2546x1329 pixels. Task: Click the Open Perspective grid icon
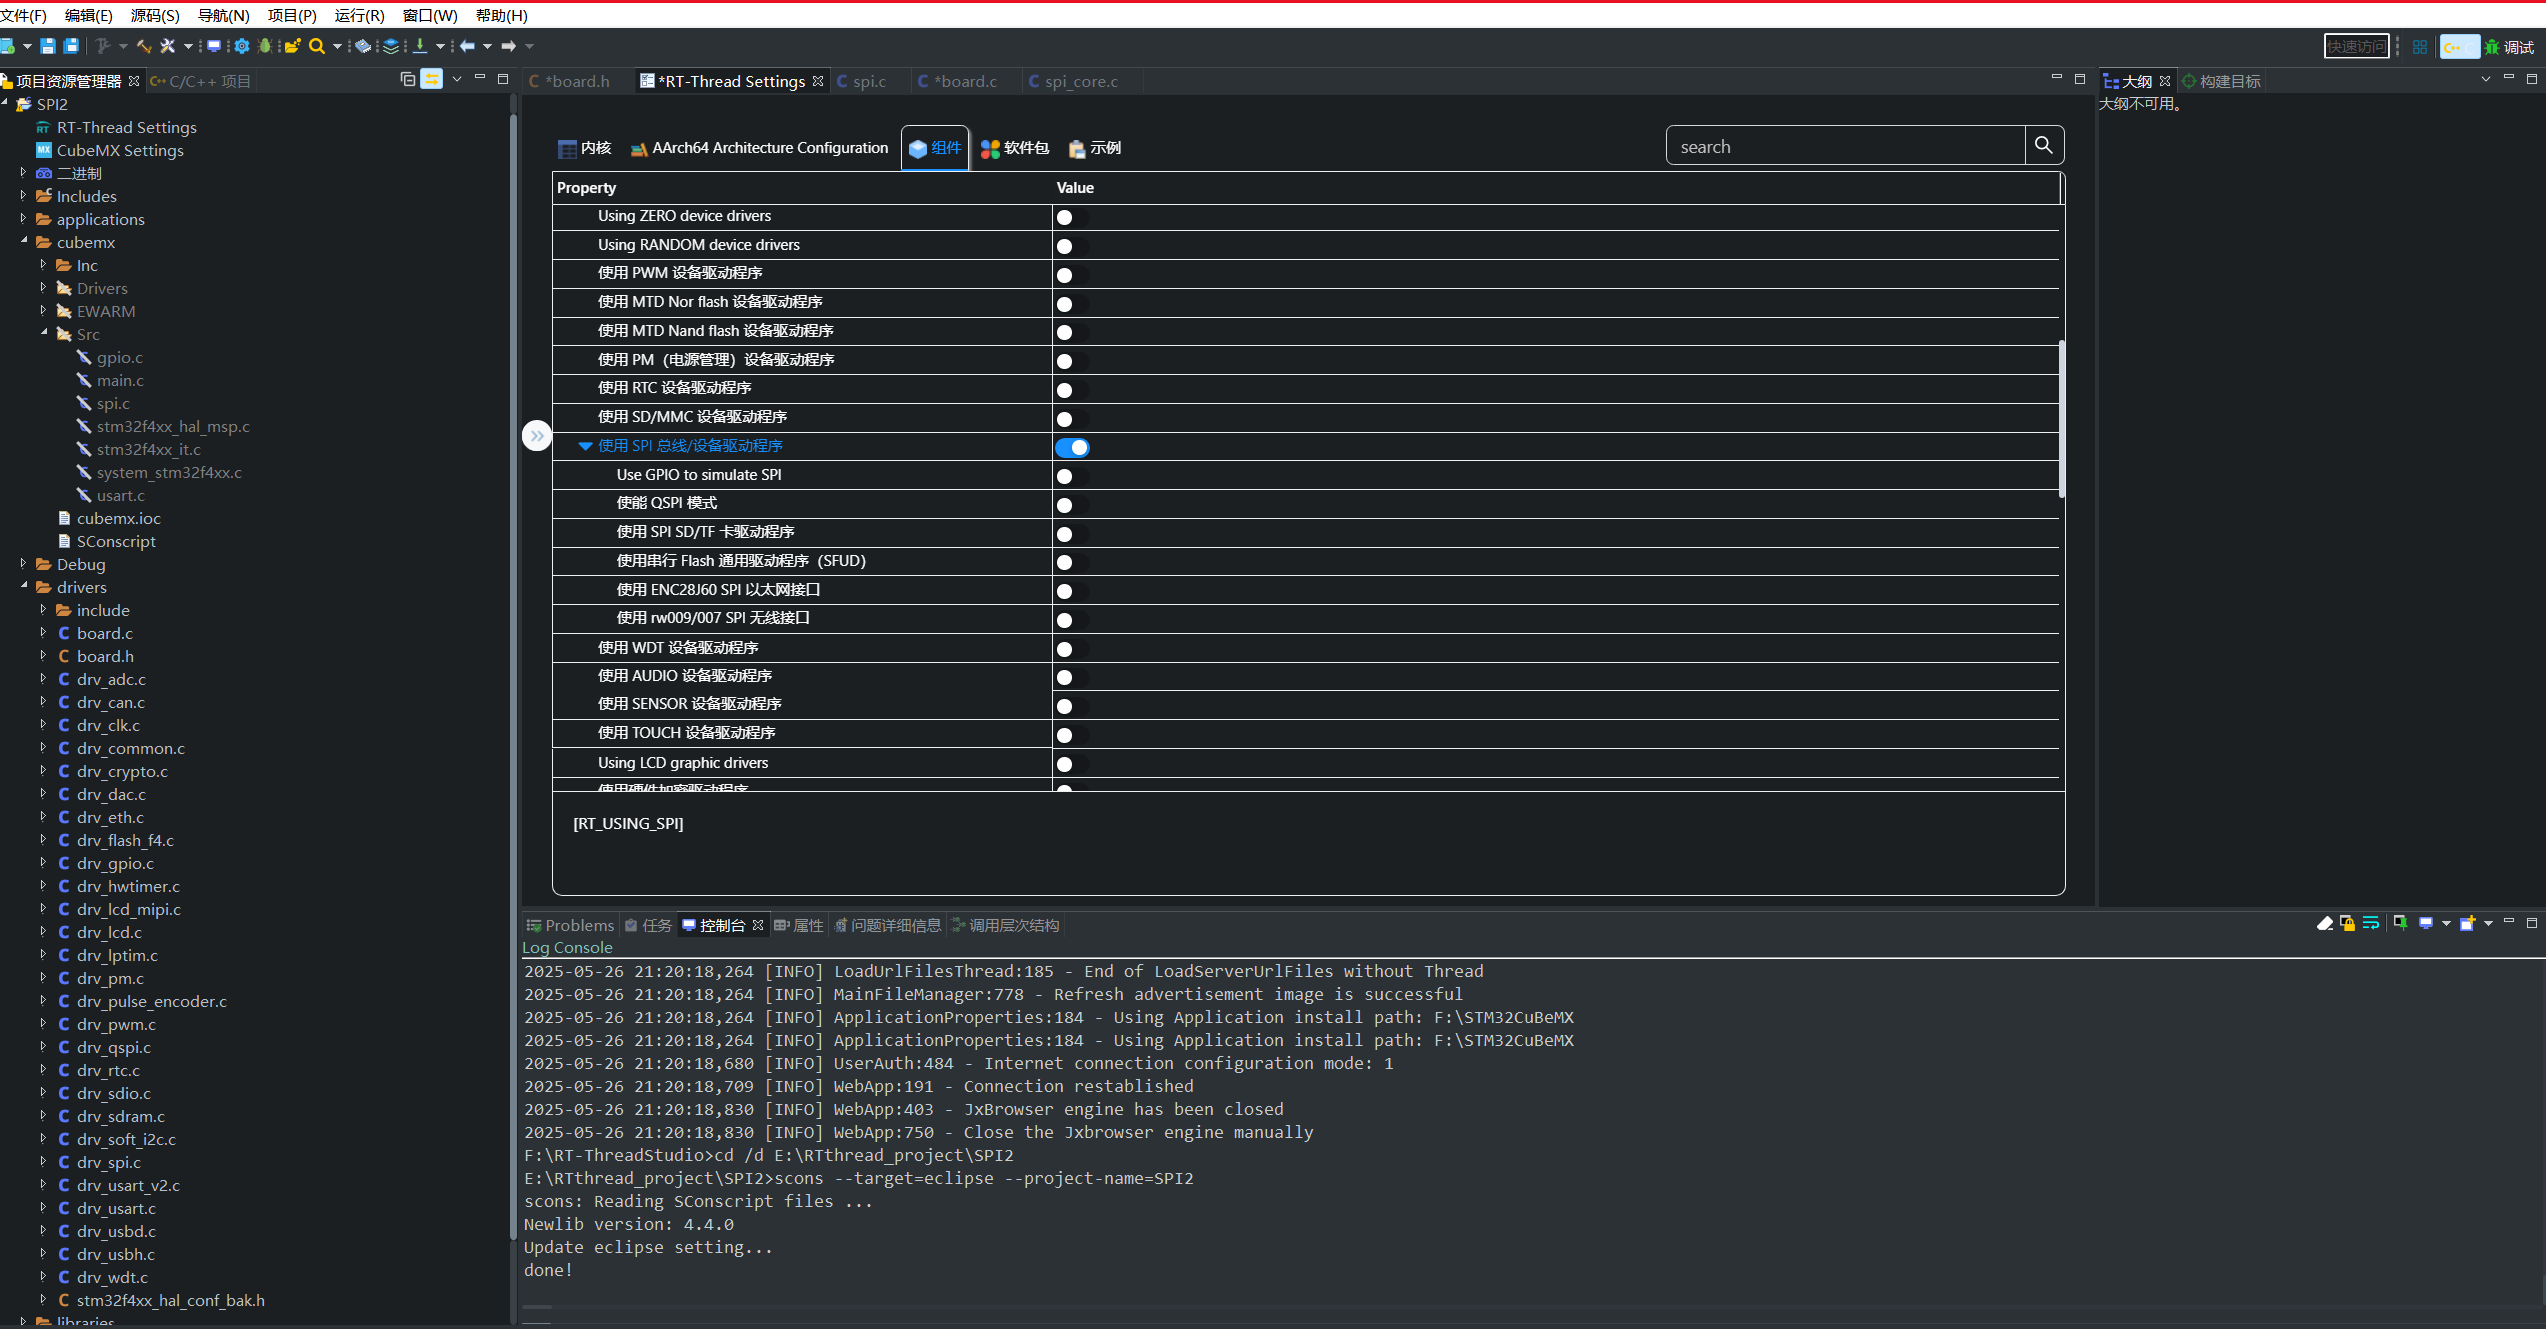[x=2420, y=47]
